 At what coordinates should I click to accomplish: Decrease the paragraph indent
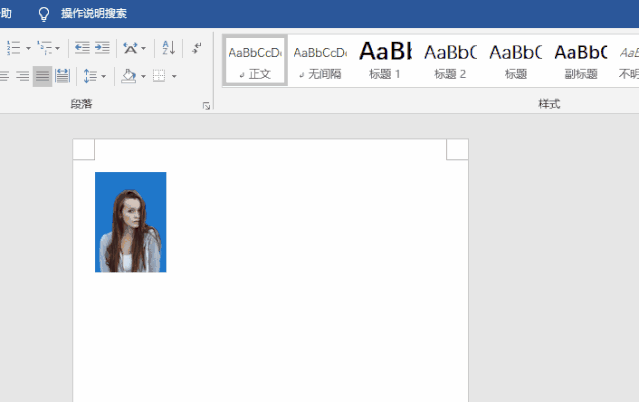click(81, 47)
